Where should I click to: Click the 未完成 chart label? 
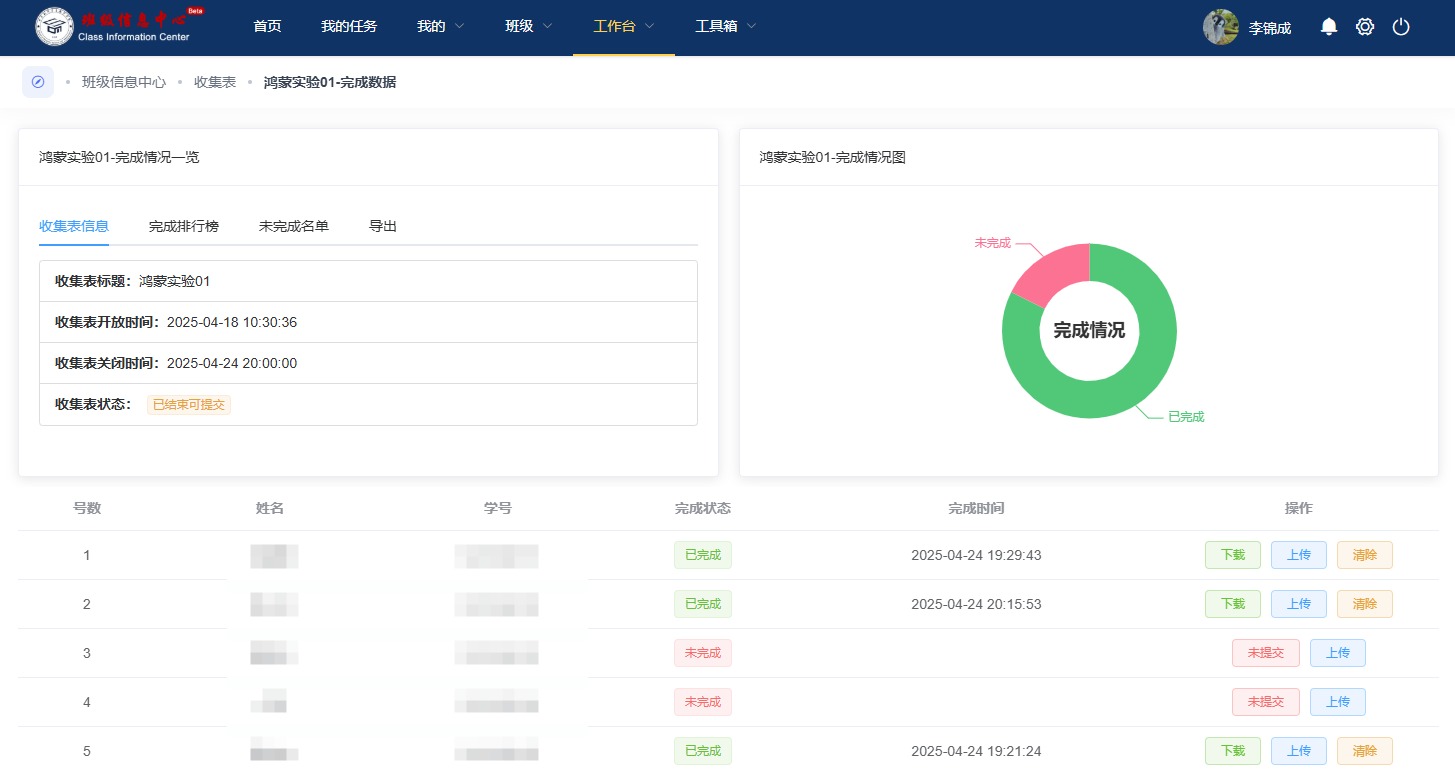(992, 243)
